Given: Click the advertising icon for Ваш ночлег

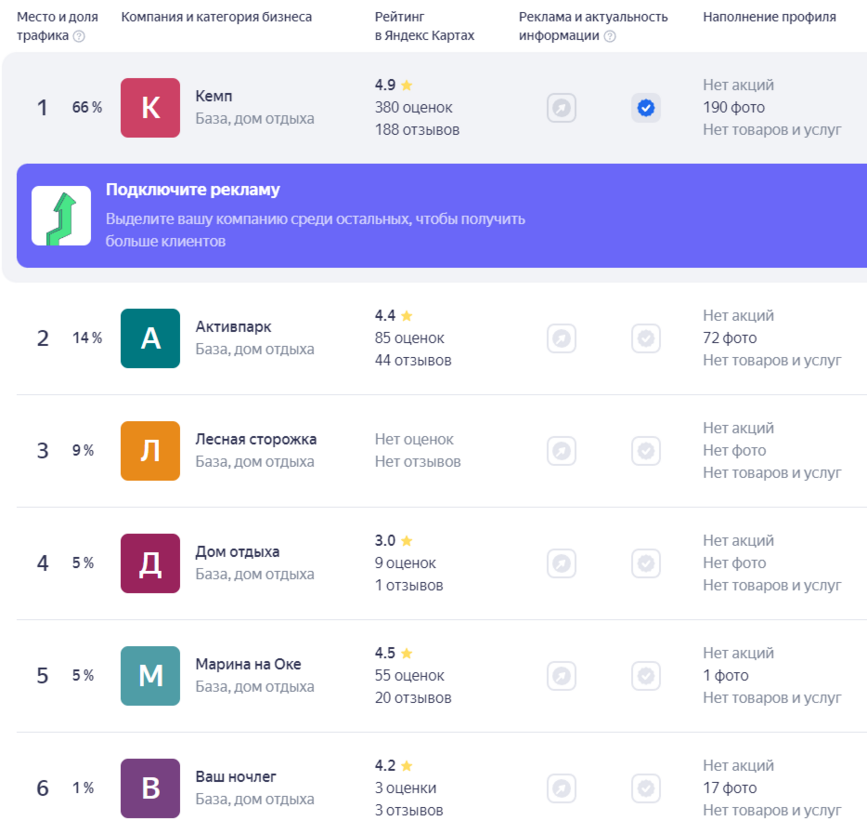Looking at the screenshot, I should [x=562, y=788].
